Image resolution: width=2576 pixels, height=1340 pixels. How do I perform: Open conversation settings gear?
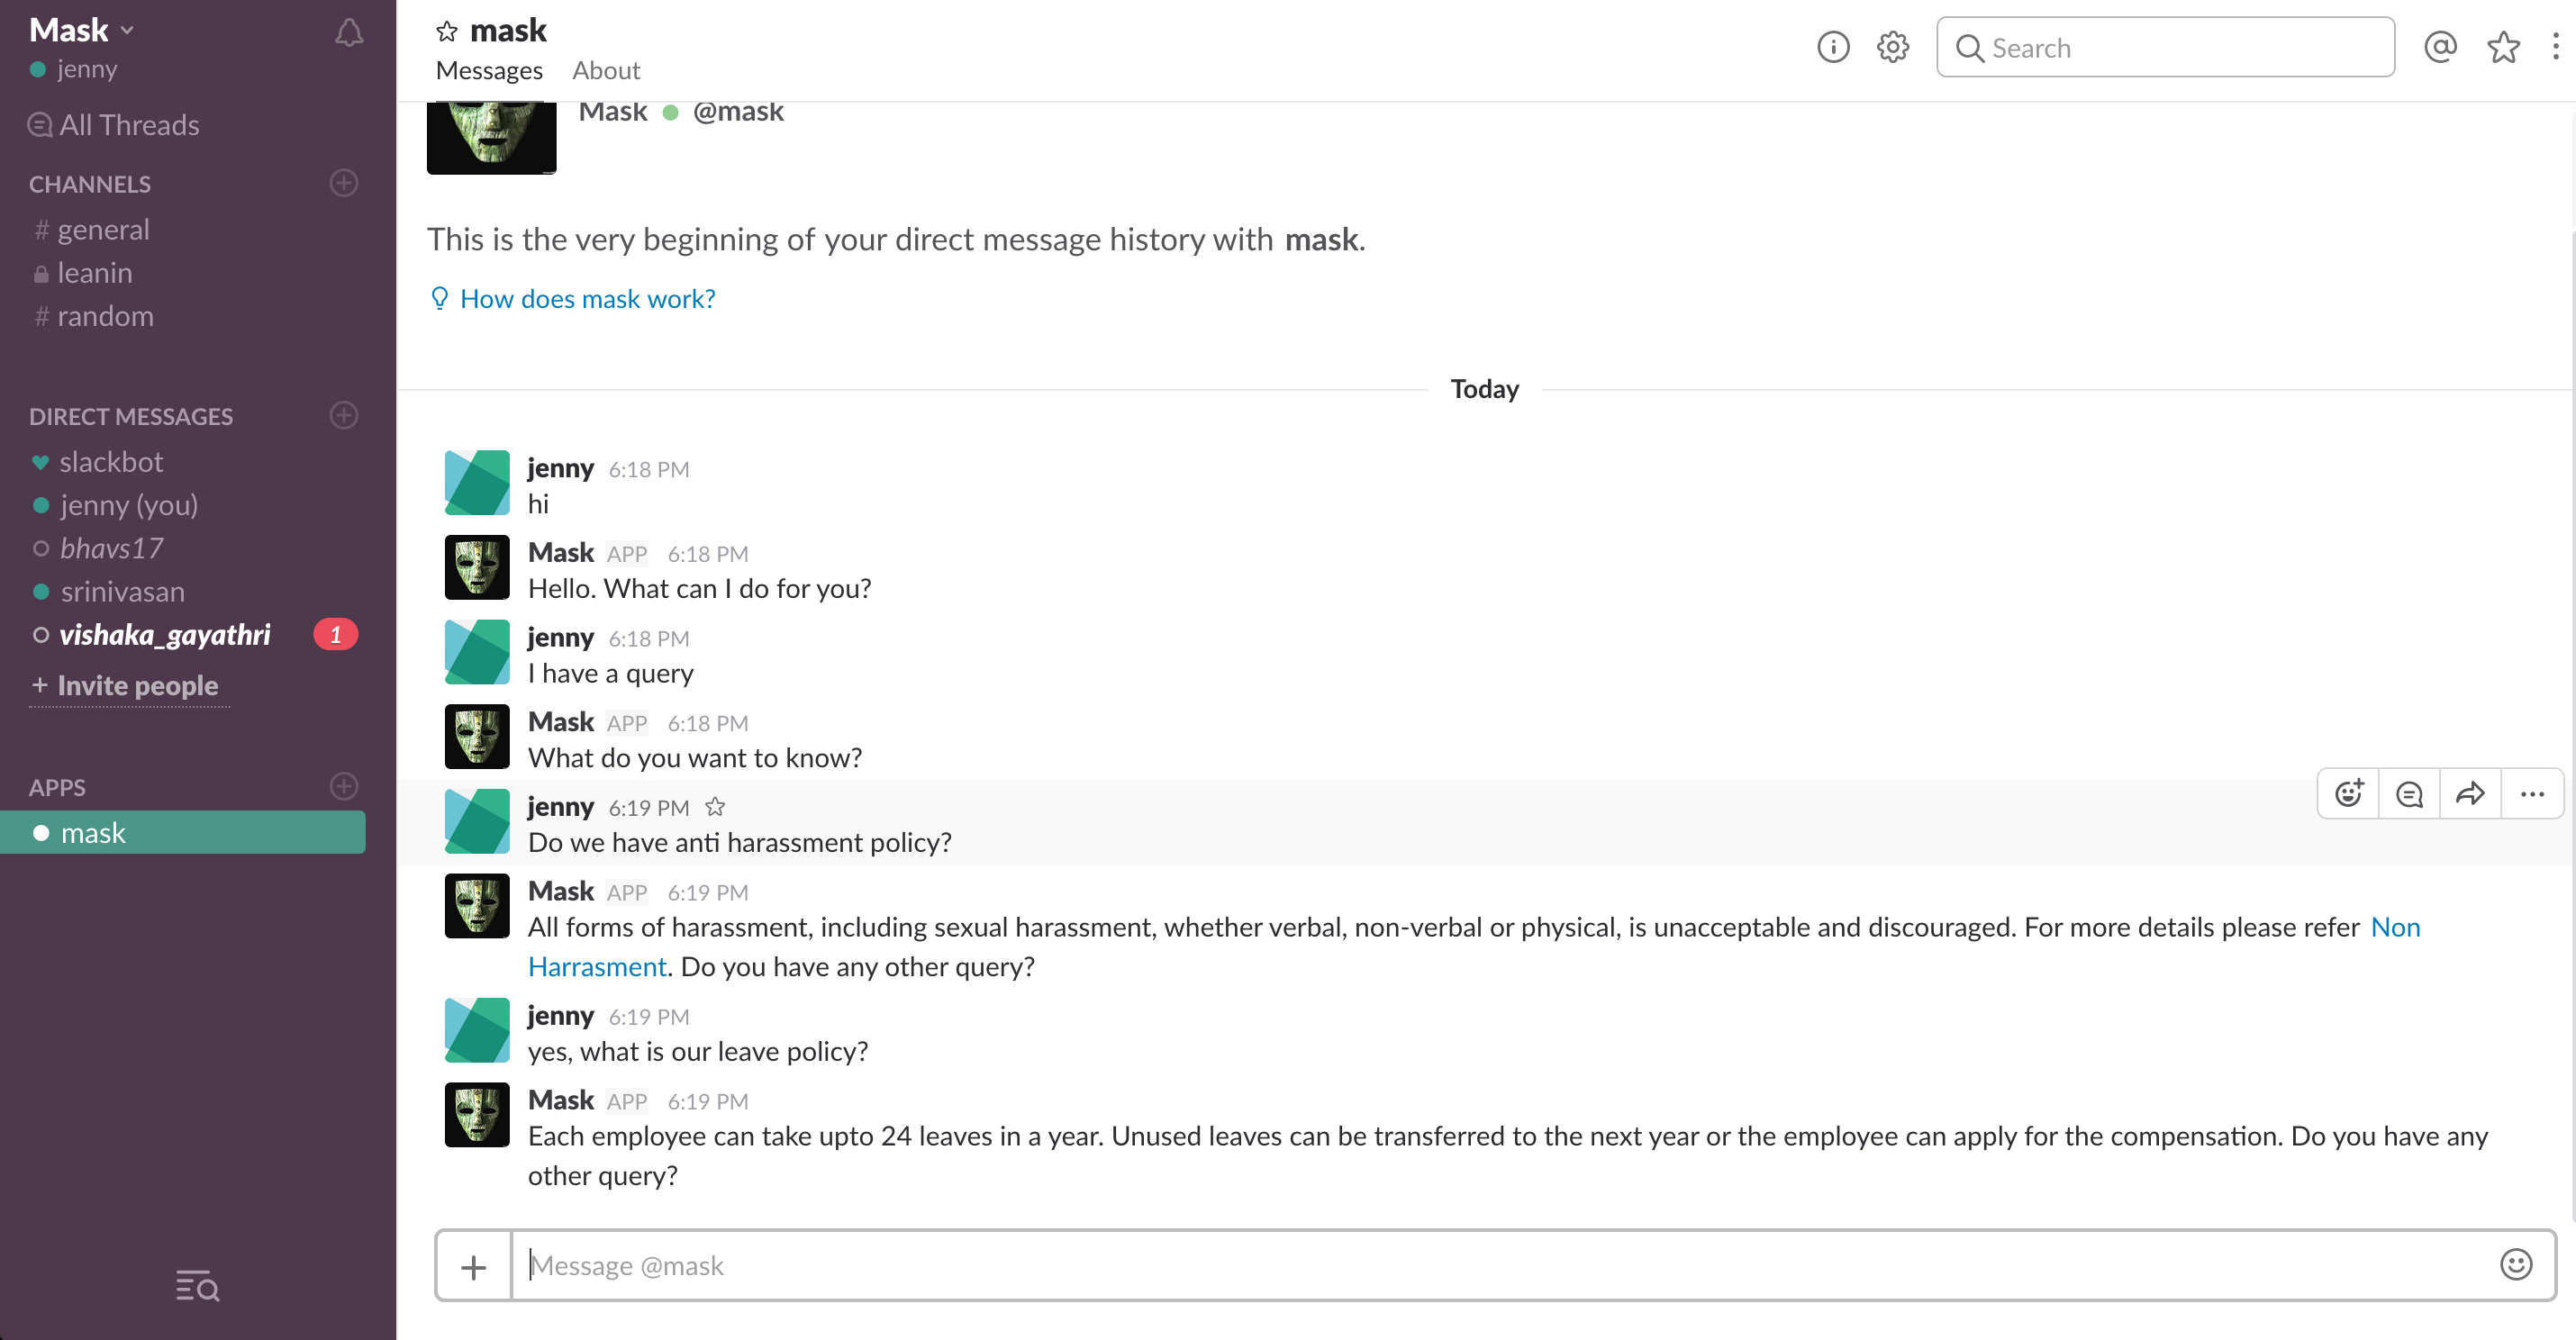tap(1892, 47)
